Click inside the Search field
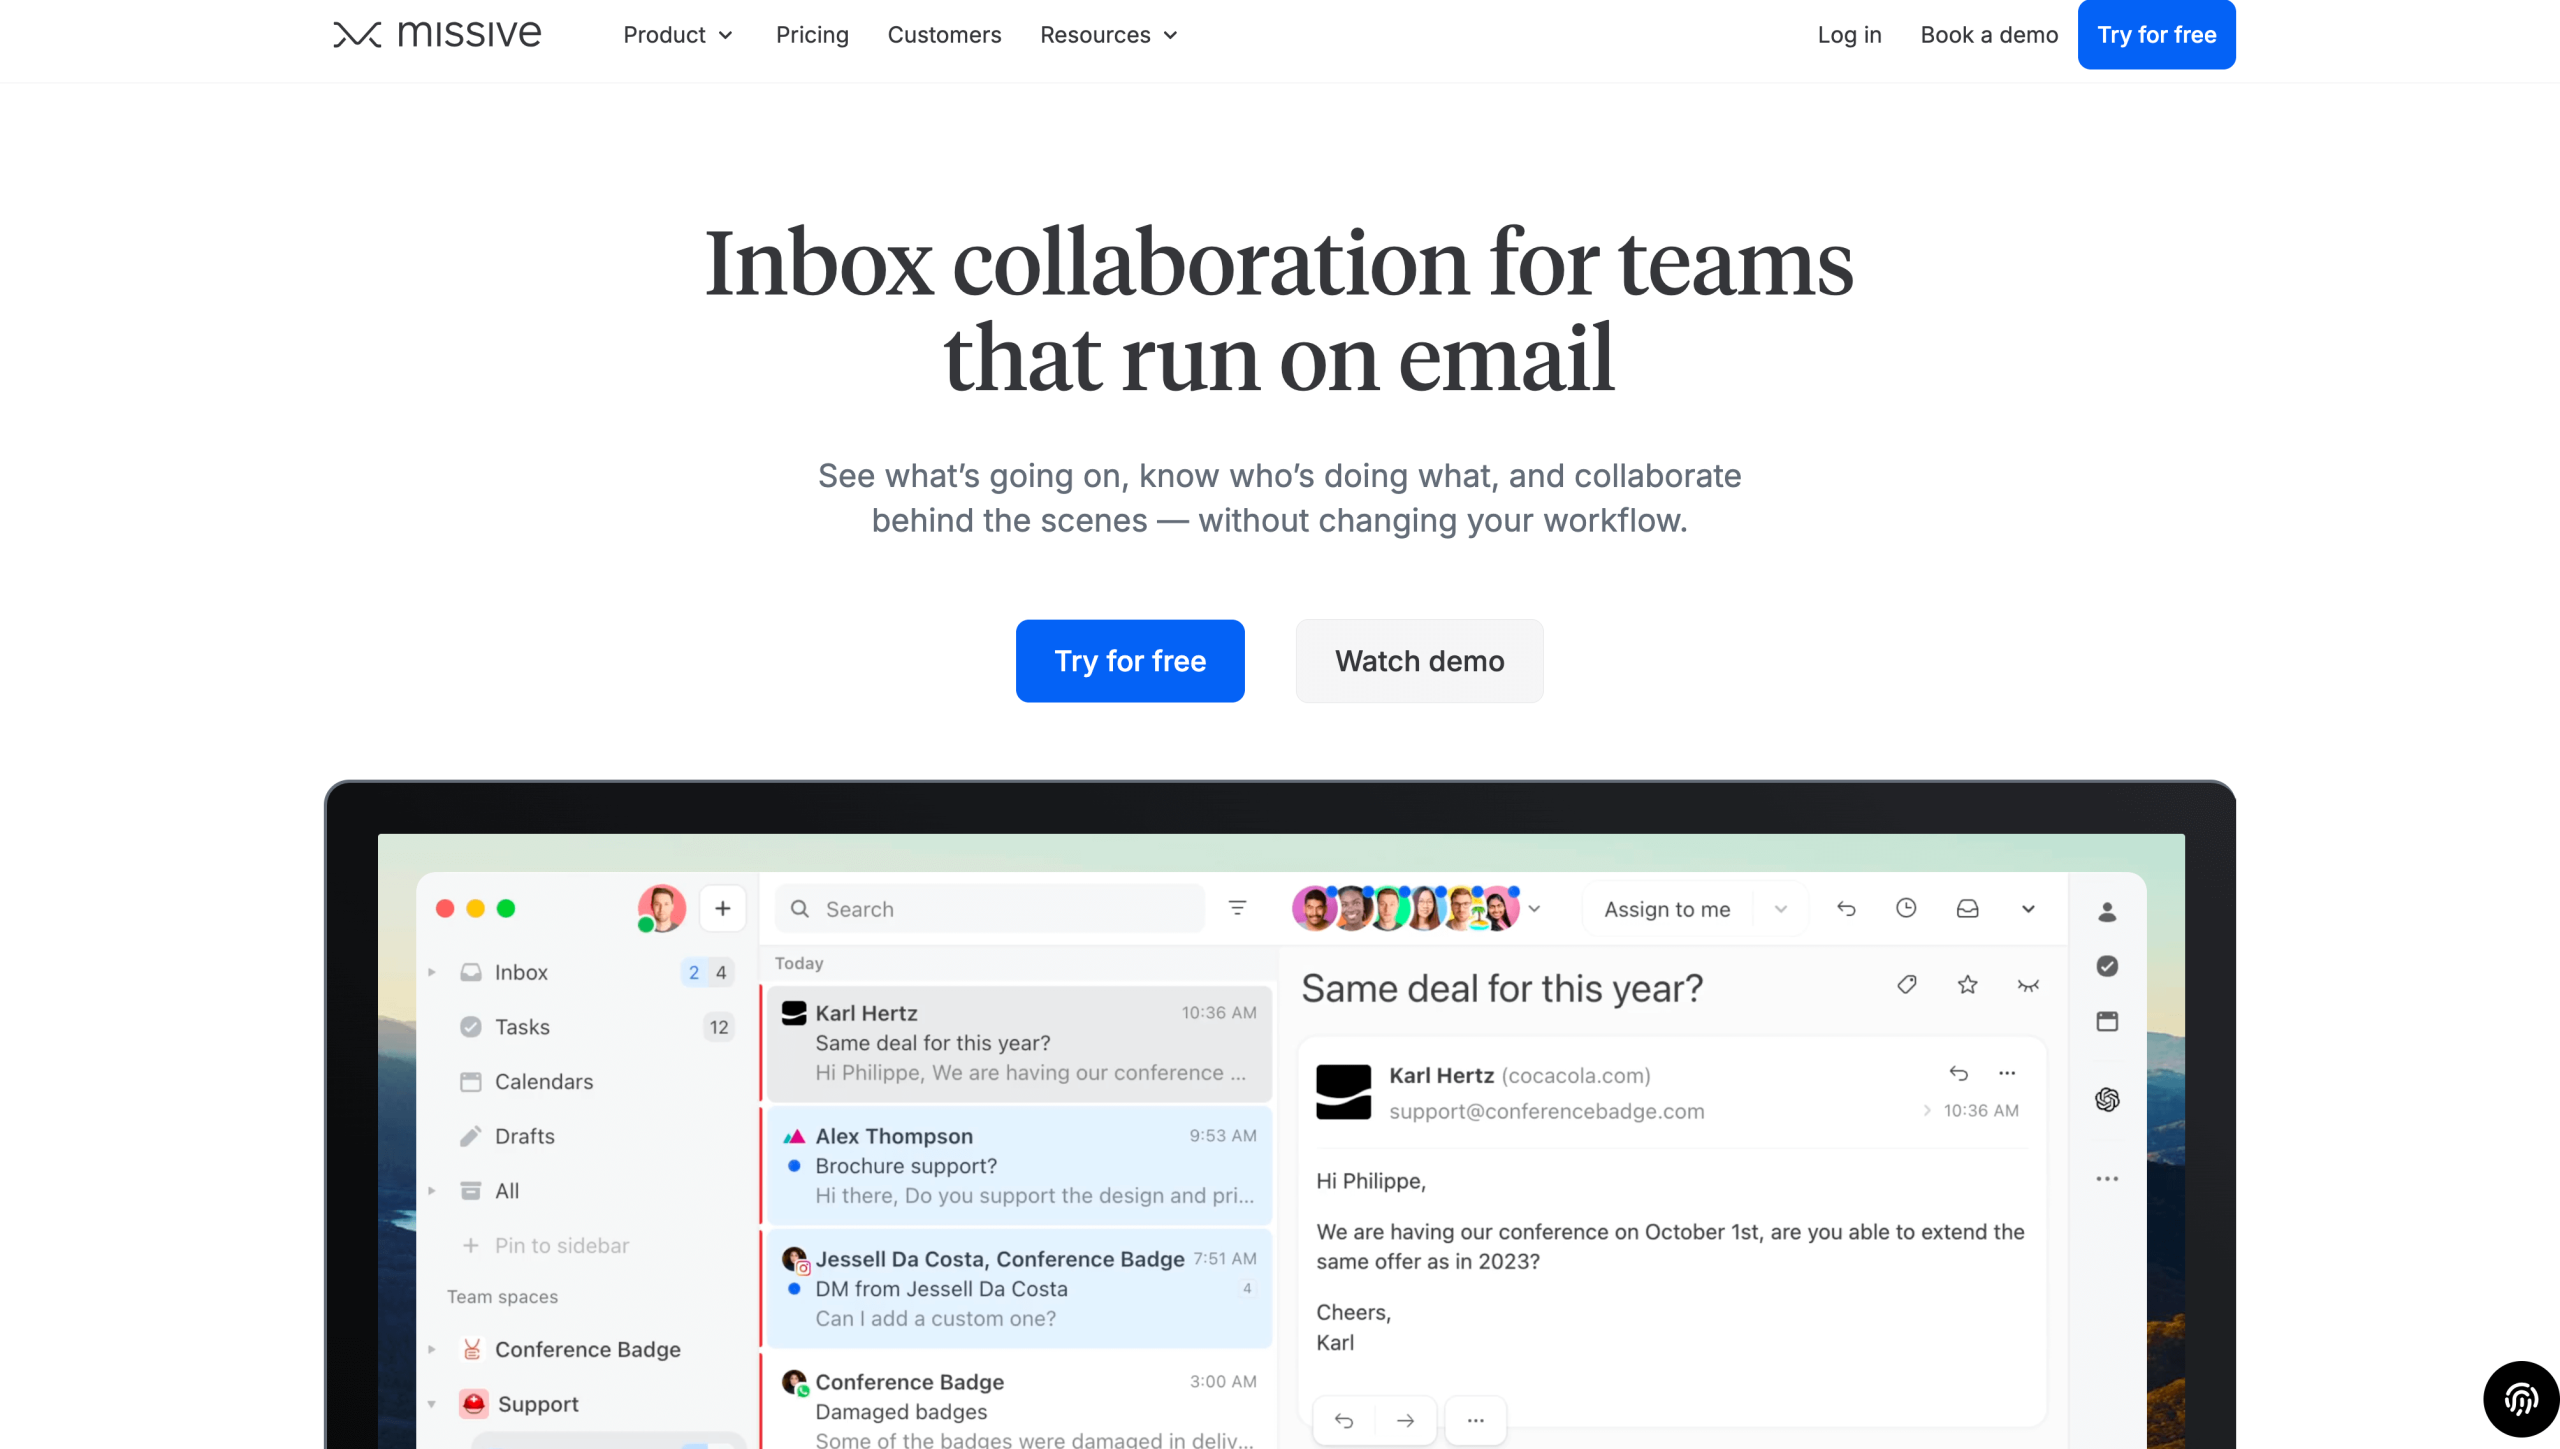The width and height of the screenshot is (2560, 1449). (990, 908)
